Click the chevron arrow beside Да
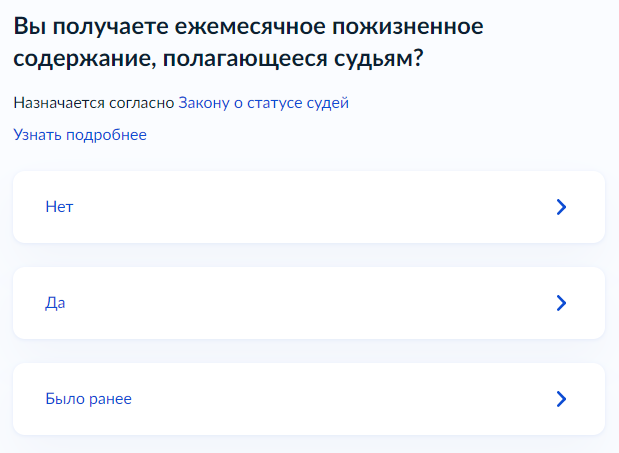 tap(561, 303)
